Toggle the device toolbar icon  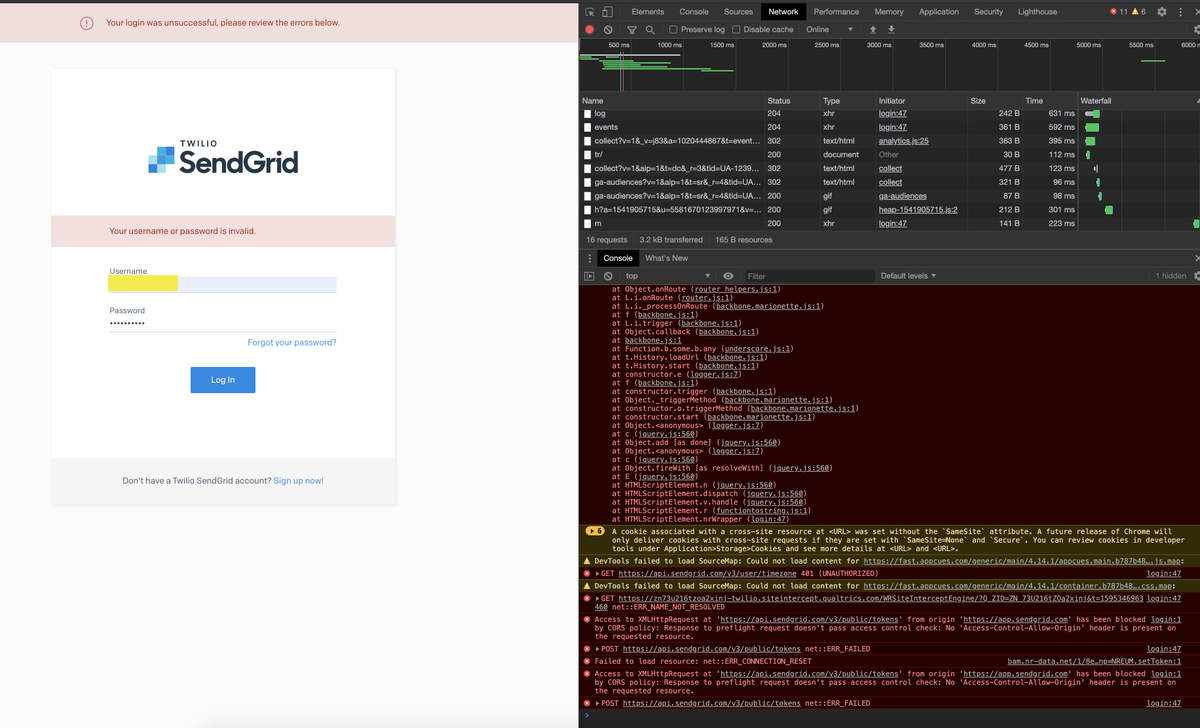(x=608, y=12)
